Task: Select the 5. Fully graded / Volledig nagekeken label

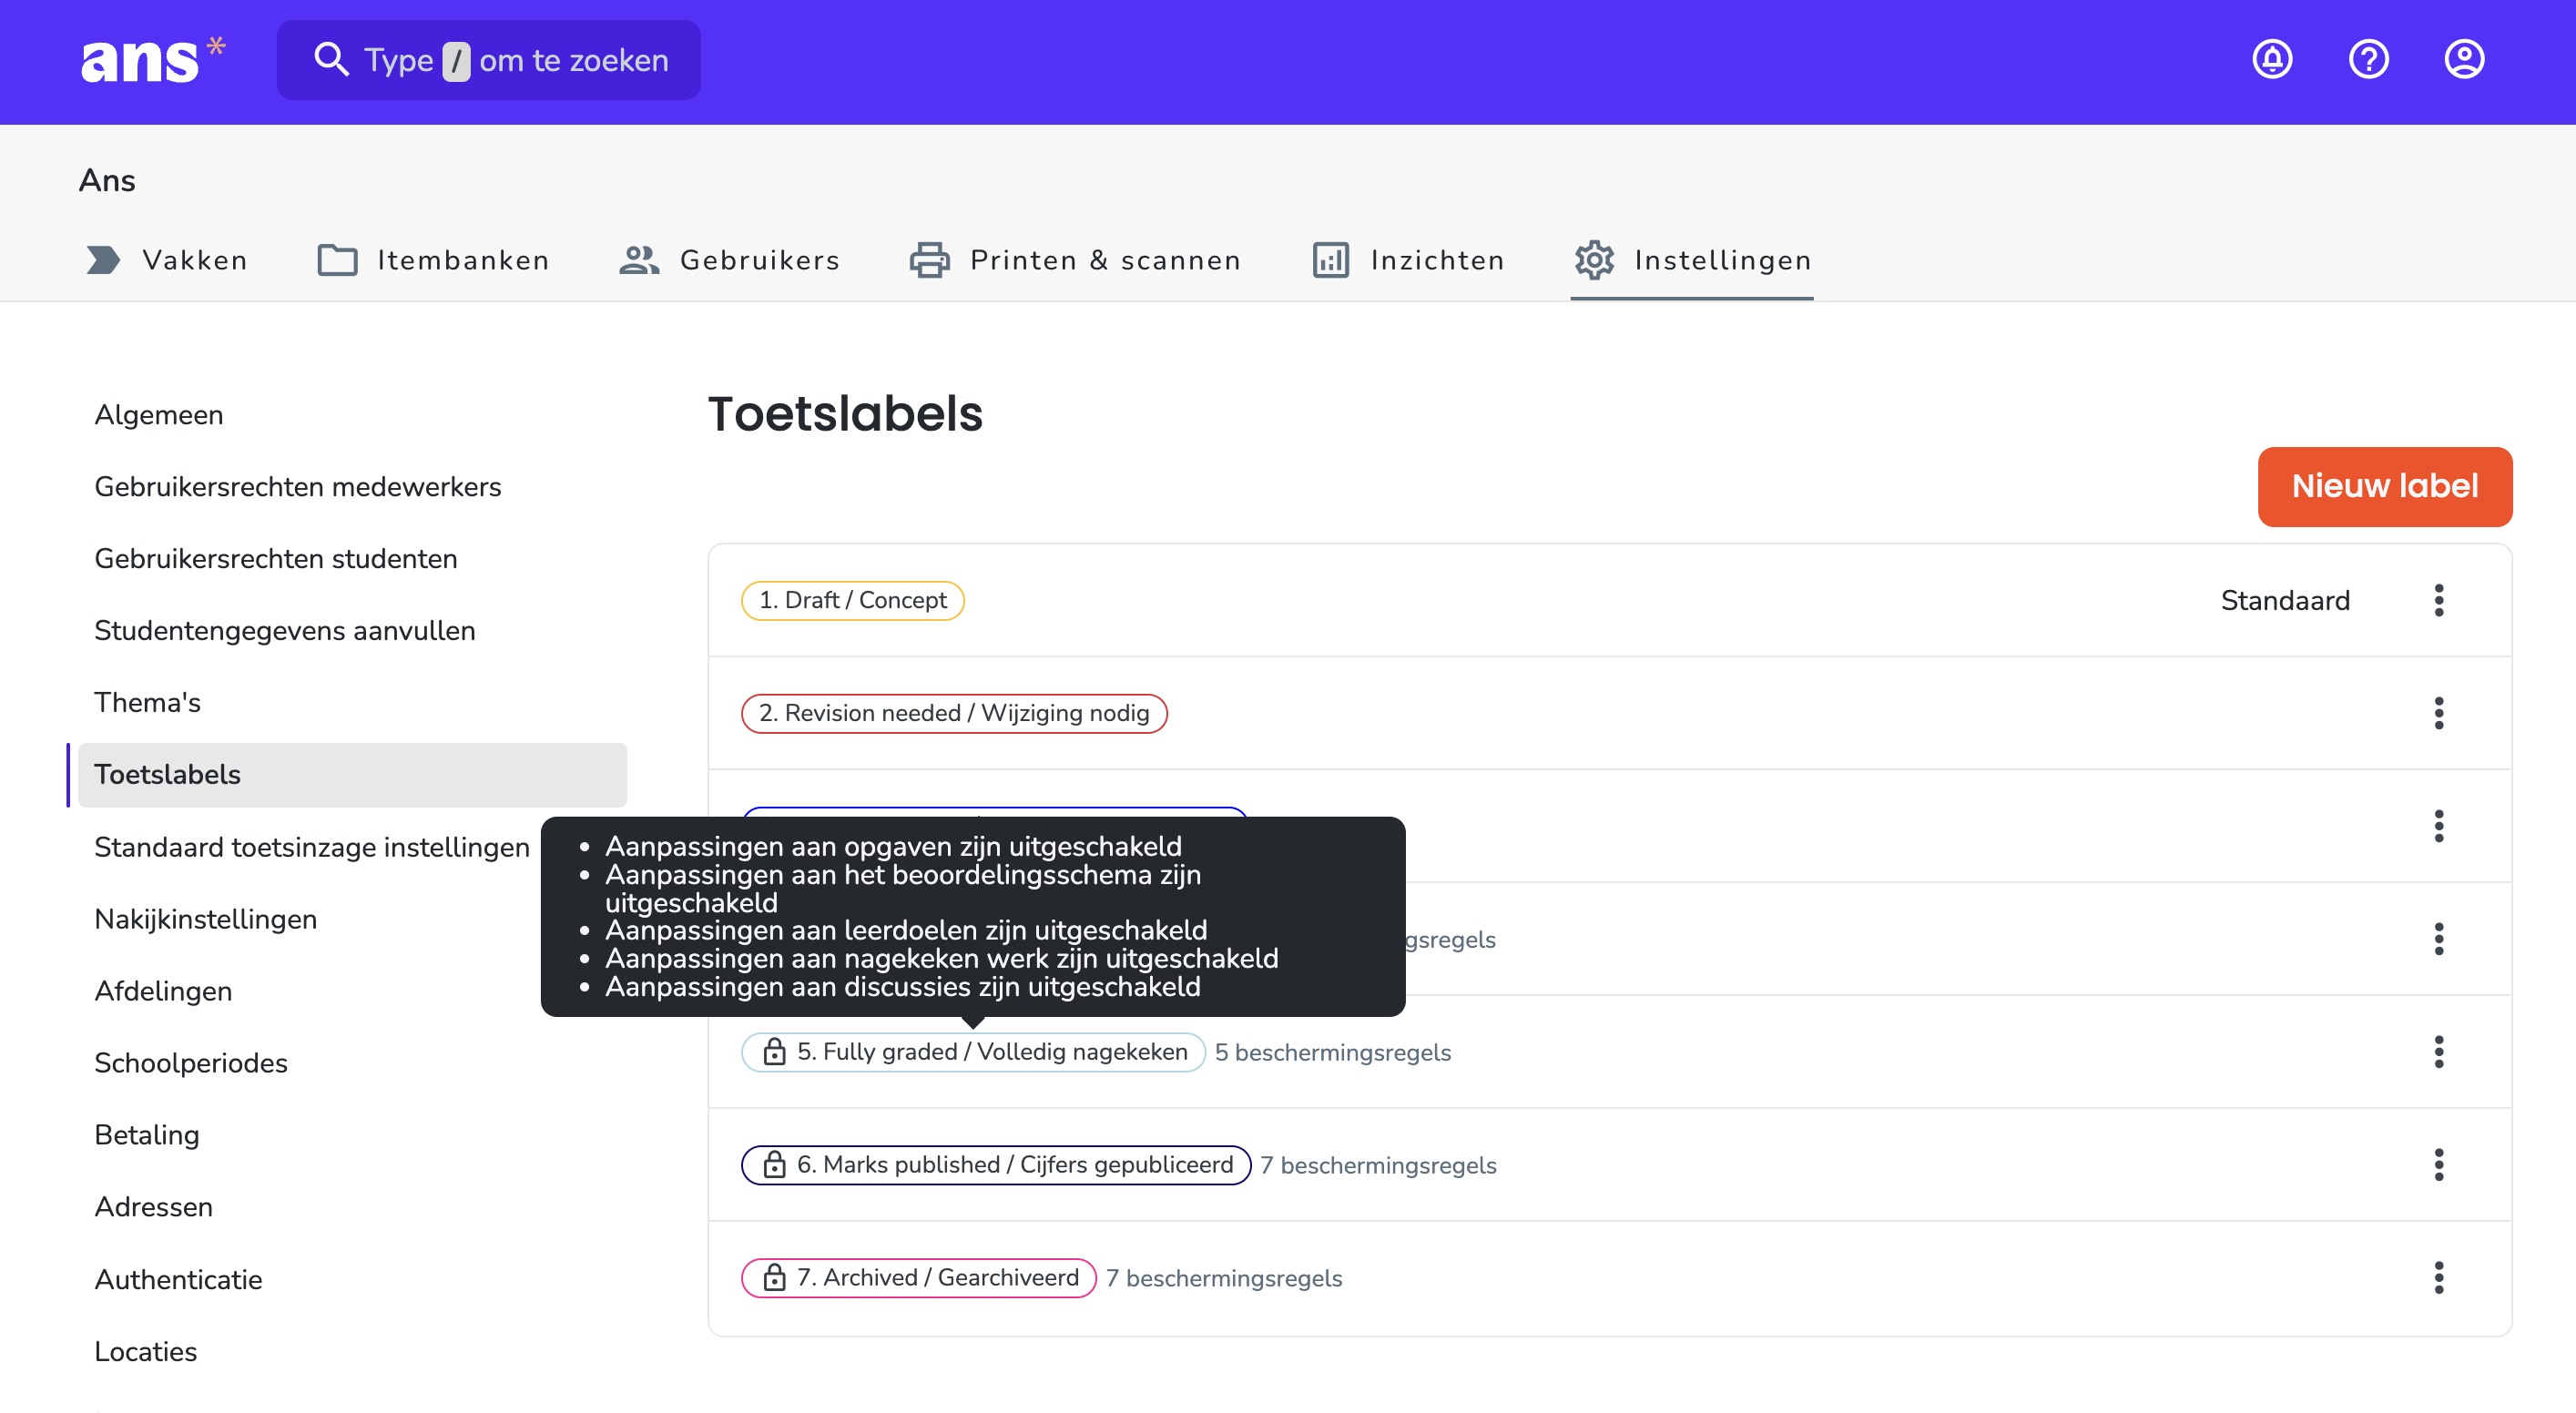Action: pos(973,1052)
